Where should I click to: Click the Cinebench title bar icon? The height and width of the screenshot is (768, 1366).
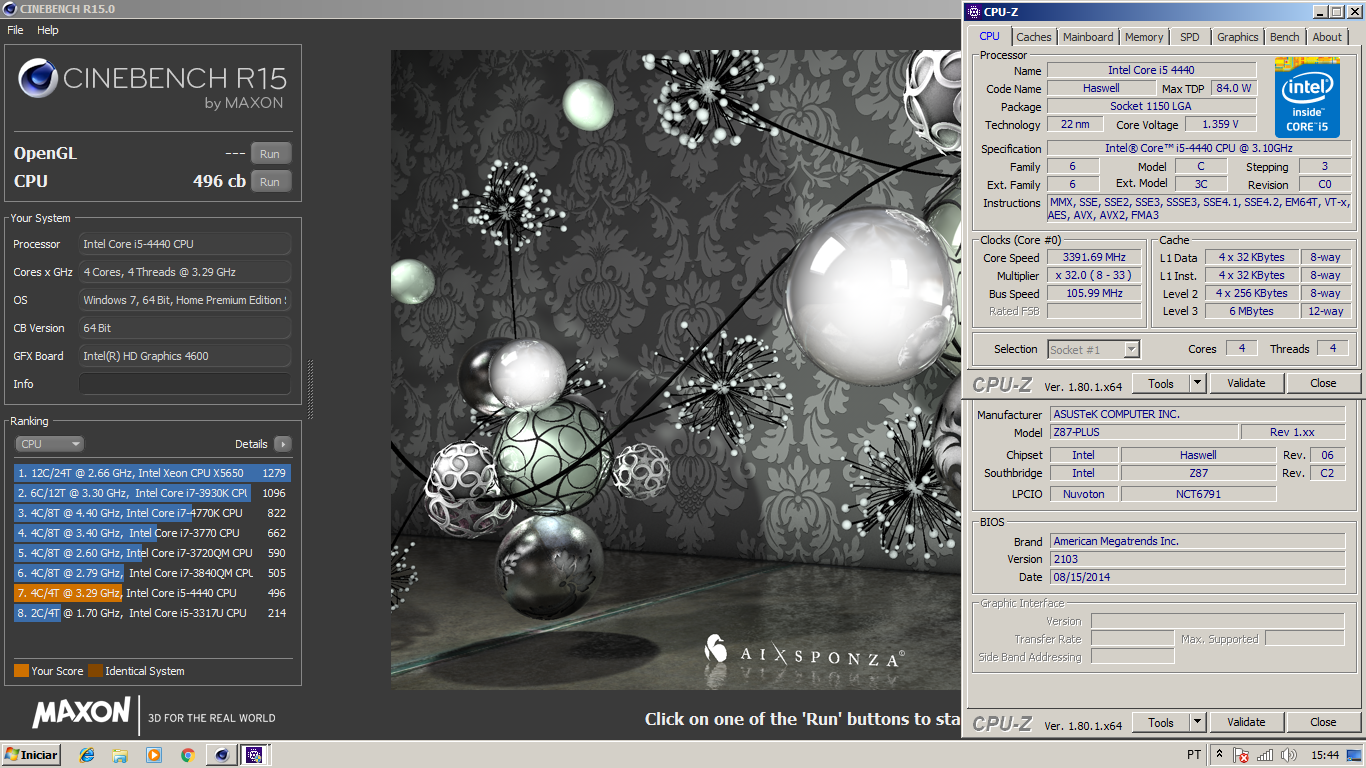[x=10, y=9]
